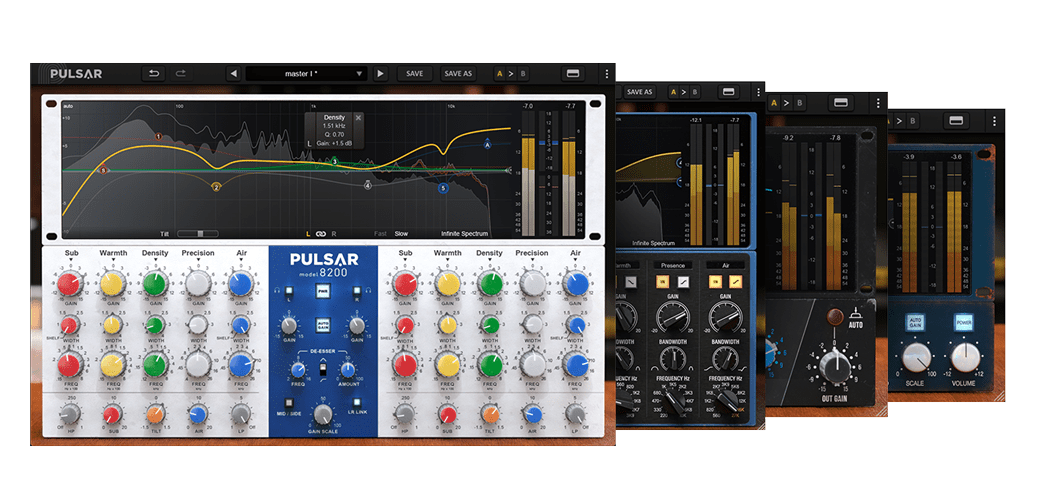The width and height of the screenshot is (1042, 501).
Task: Select EQ node 1 on the curve display
Action: pyautogui.click(x=158, y=136)
